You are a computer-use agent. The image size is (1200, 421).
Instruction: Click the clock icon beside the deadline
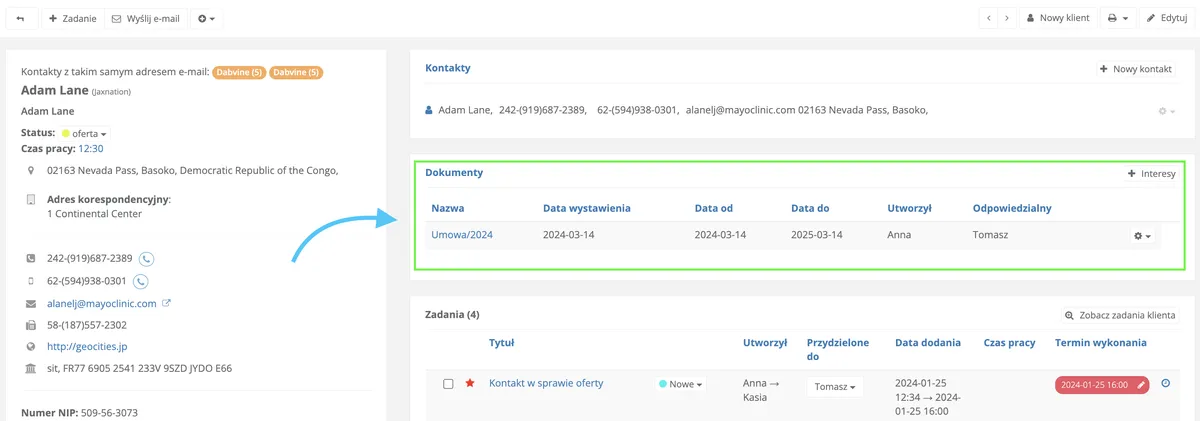[x=1166, y=383]
